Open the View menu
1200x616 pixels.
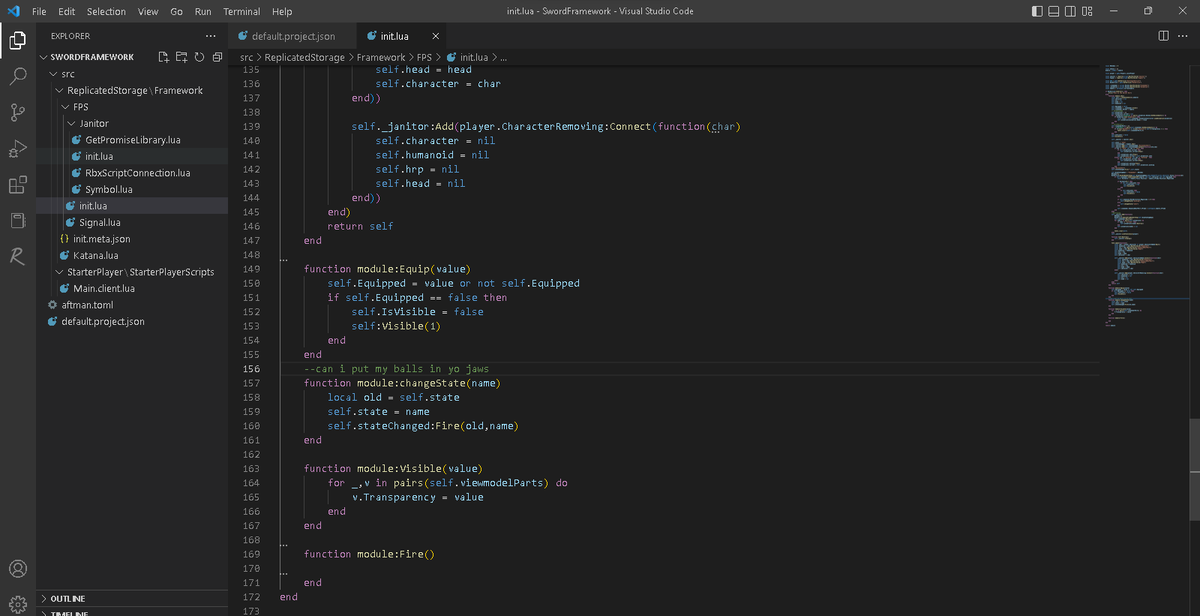point(148,11)
